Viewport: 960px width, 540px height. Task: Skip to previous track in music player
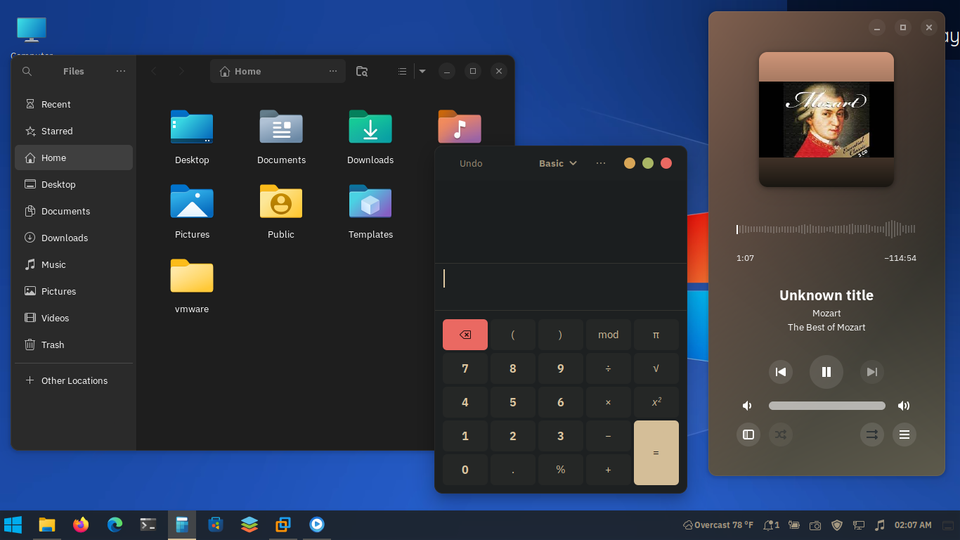[781, 372]
